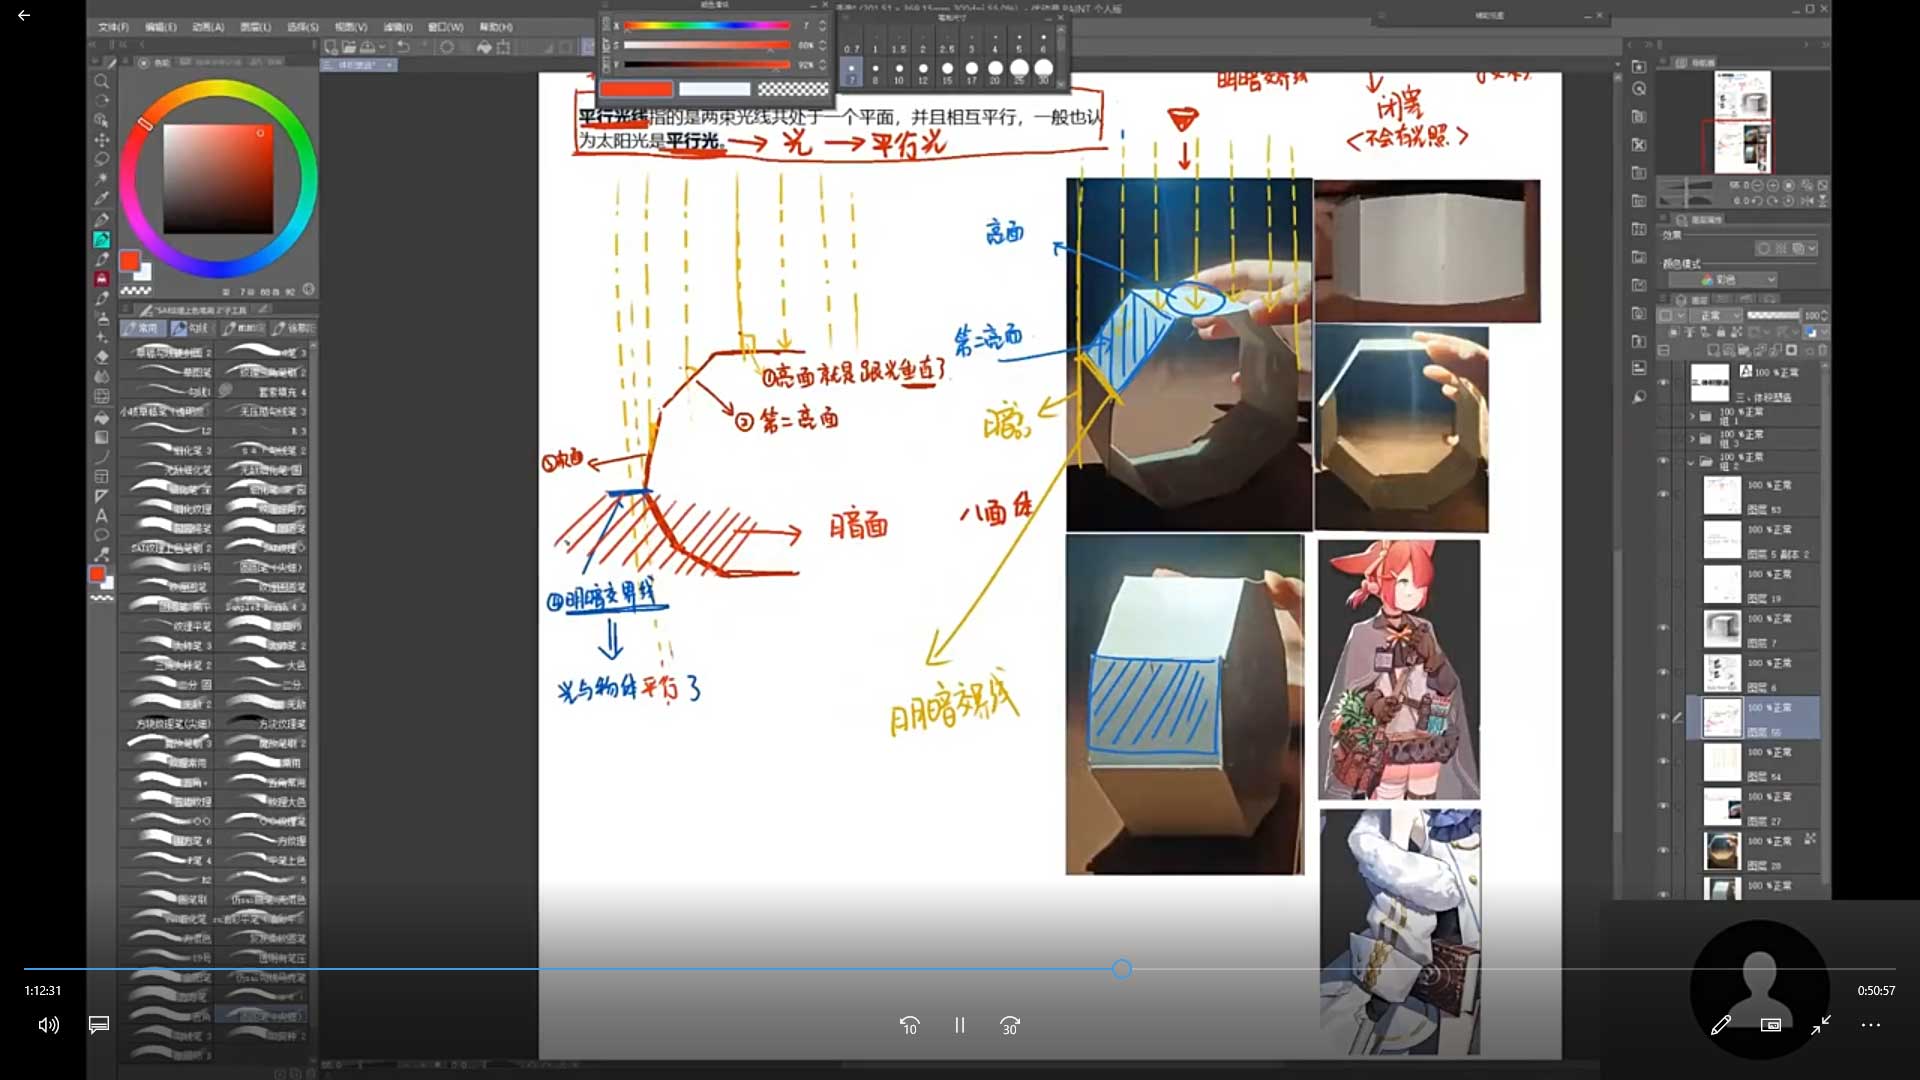Expand the group 1 layer folder

[1693, 415]
